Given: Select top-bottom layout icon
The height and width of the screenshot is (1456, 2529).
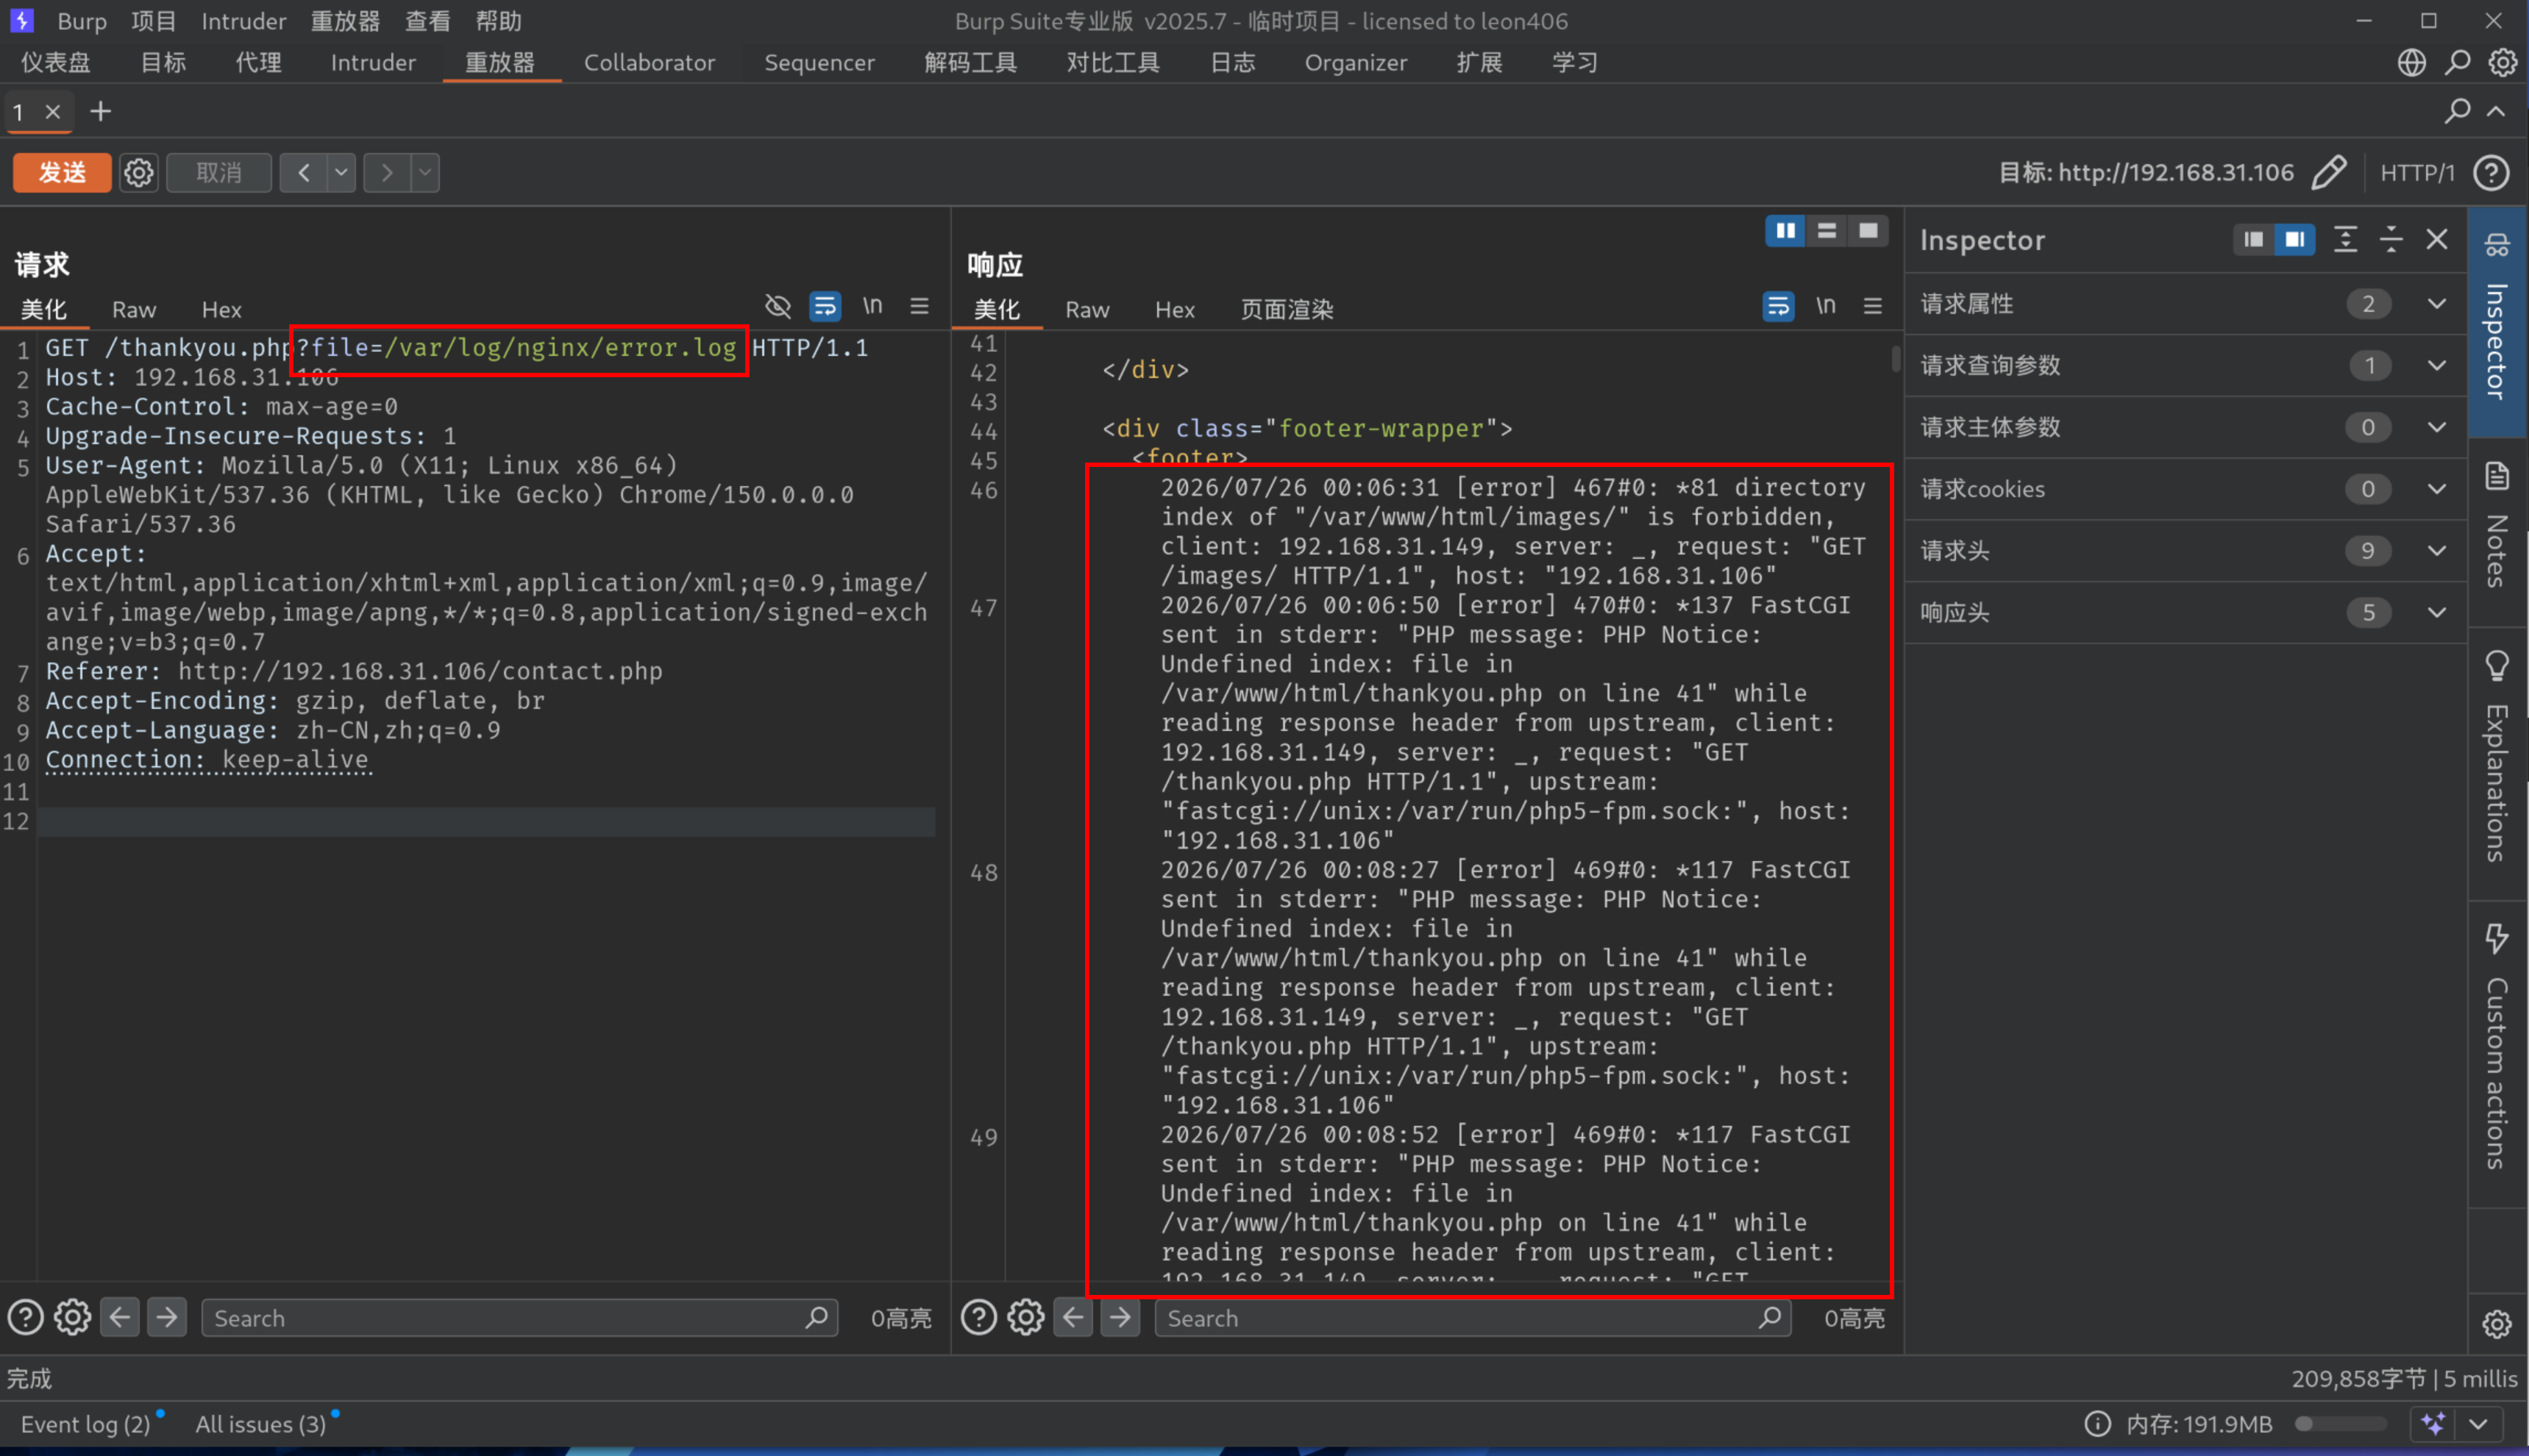Looking at the screenshot, I should (1826, 231).
